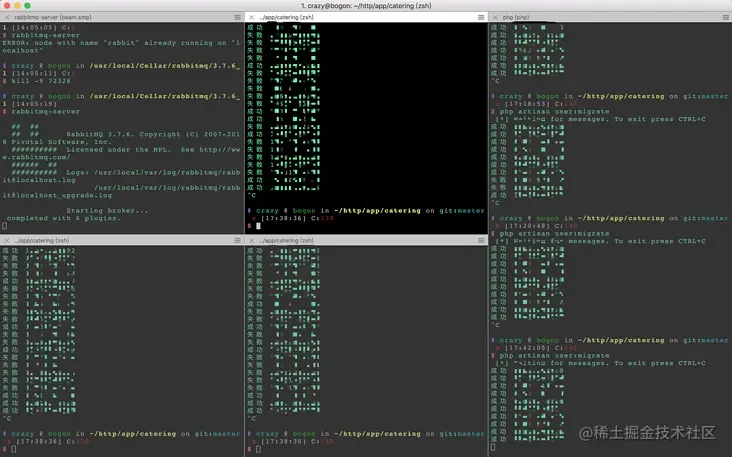Click the 'Starting broker...' line
732x457 pixels.
click(x=107, y=211)
